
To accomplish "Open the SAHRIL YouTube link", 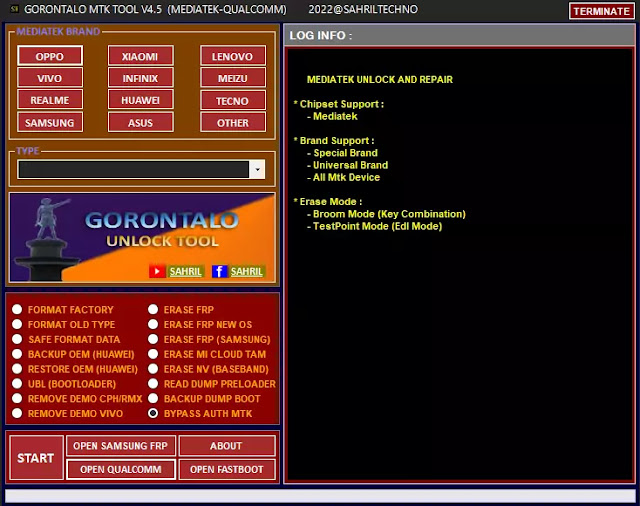I will click(x=186, y=271).
